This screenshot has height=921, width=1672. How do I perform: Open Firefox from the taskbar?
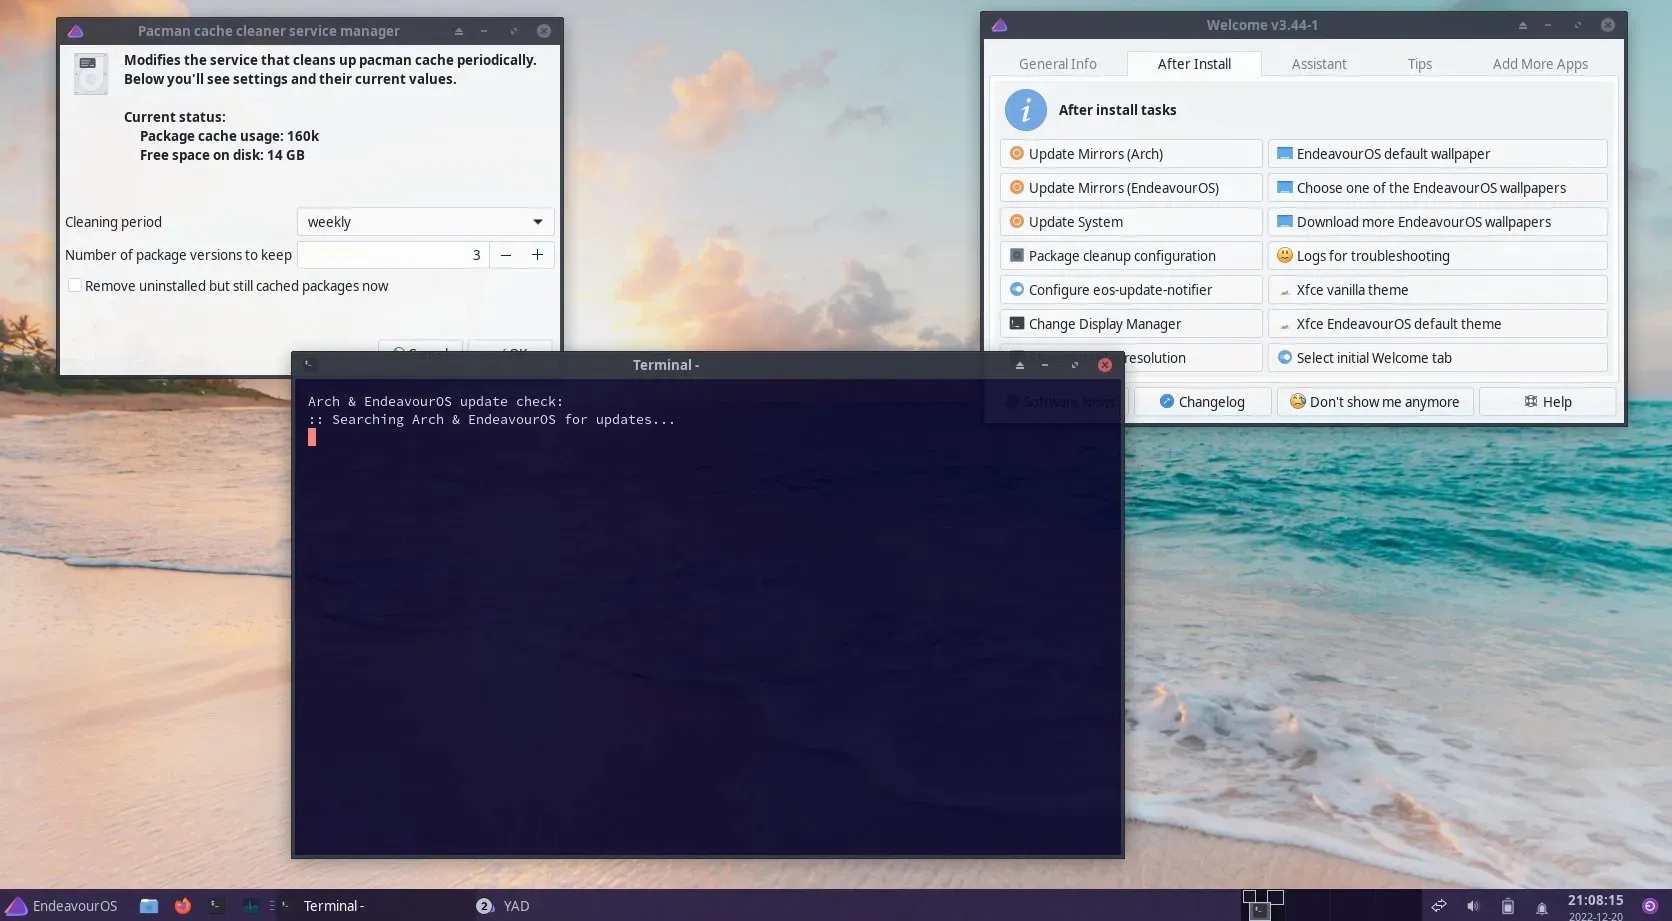point(182,906)
